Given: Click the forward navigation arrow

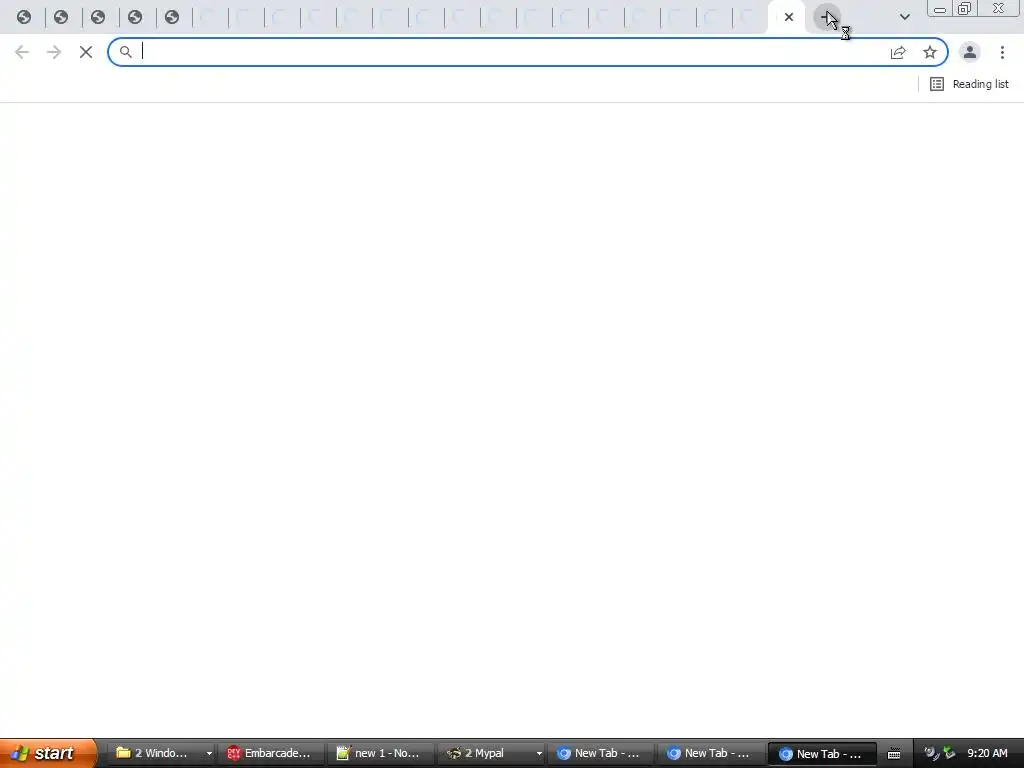Looking at the screenshot, I should [x=54, y=52].
